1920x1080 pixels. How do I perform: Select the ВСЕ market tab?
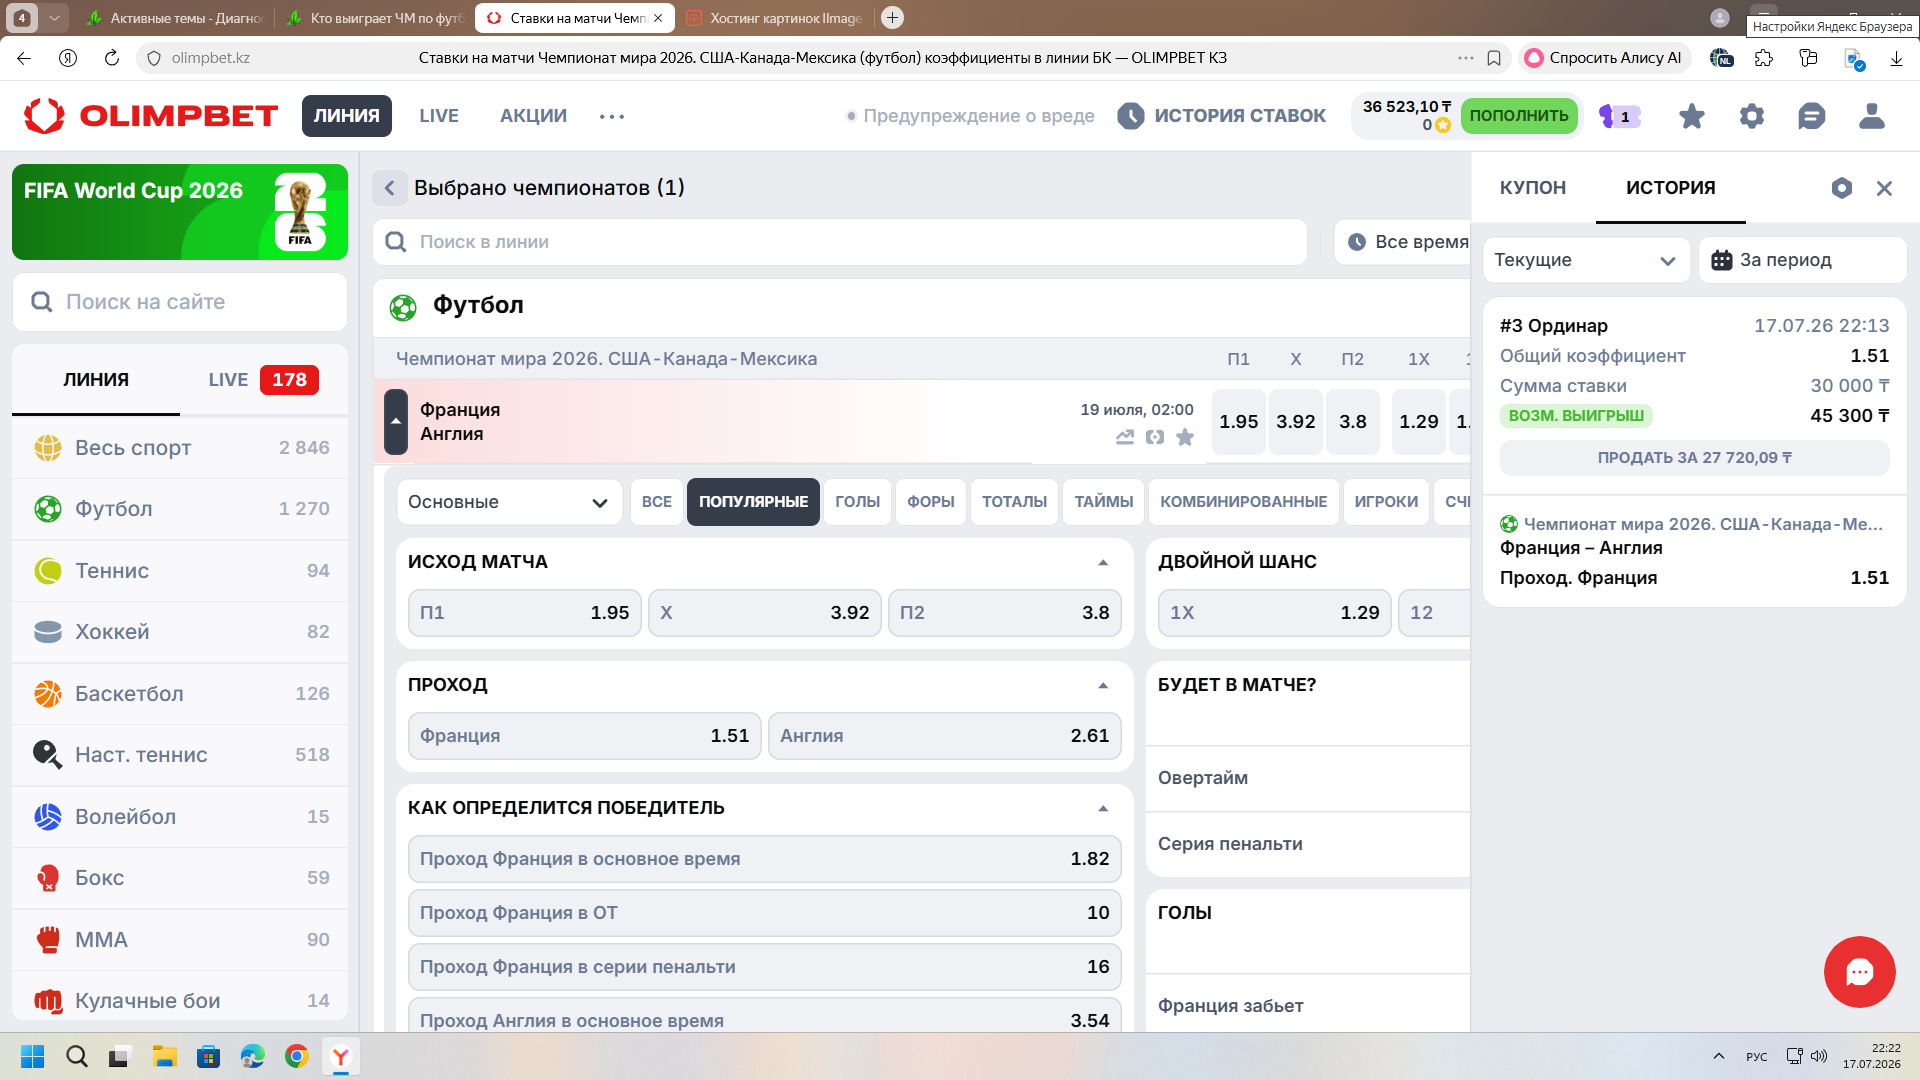point(657,502)
